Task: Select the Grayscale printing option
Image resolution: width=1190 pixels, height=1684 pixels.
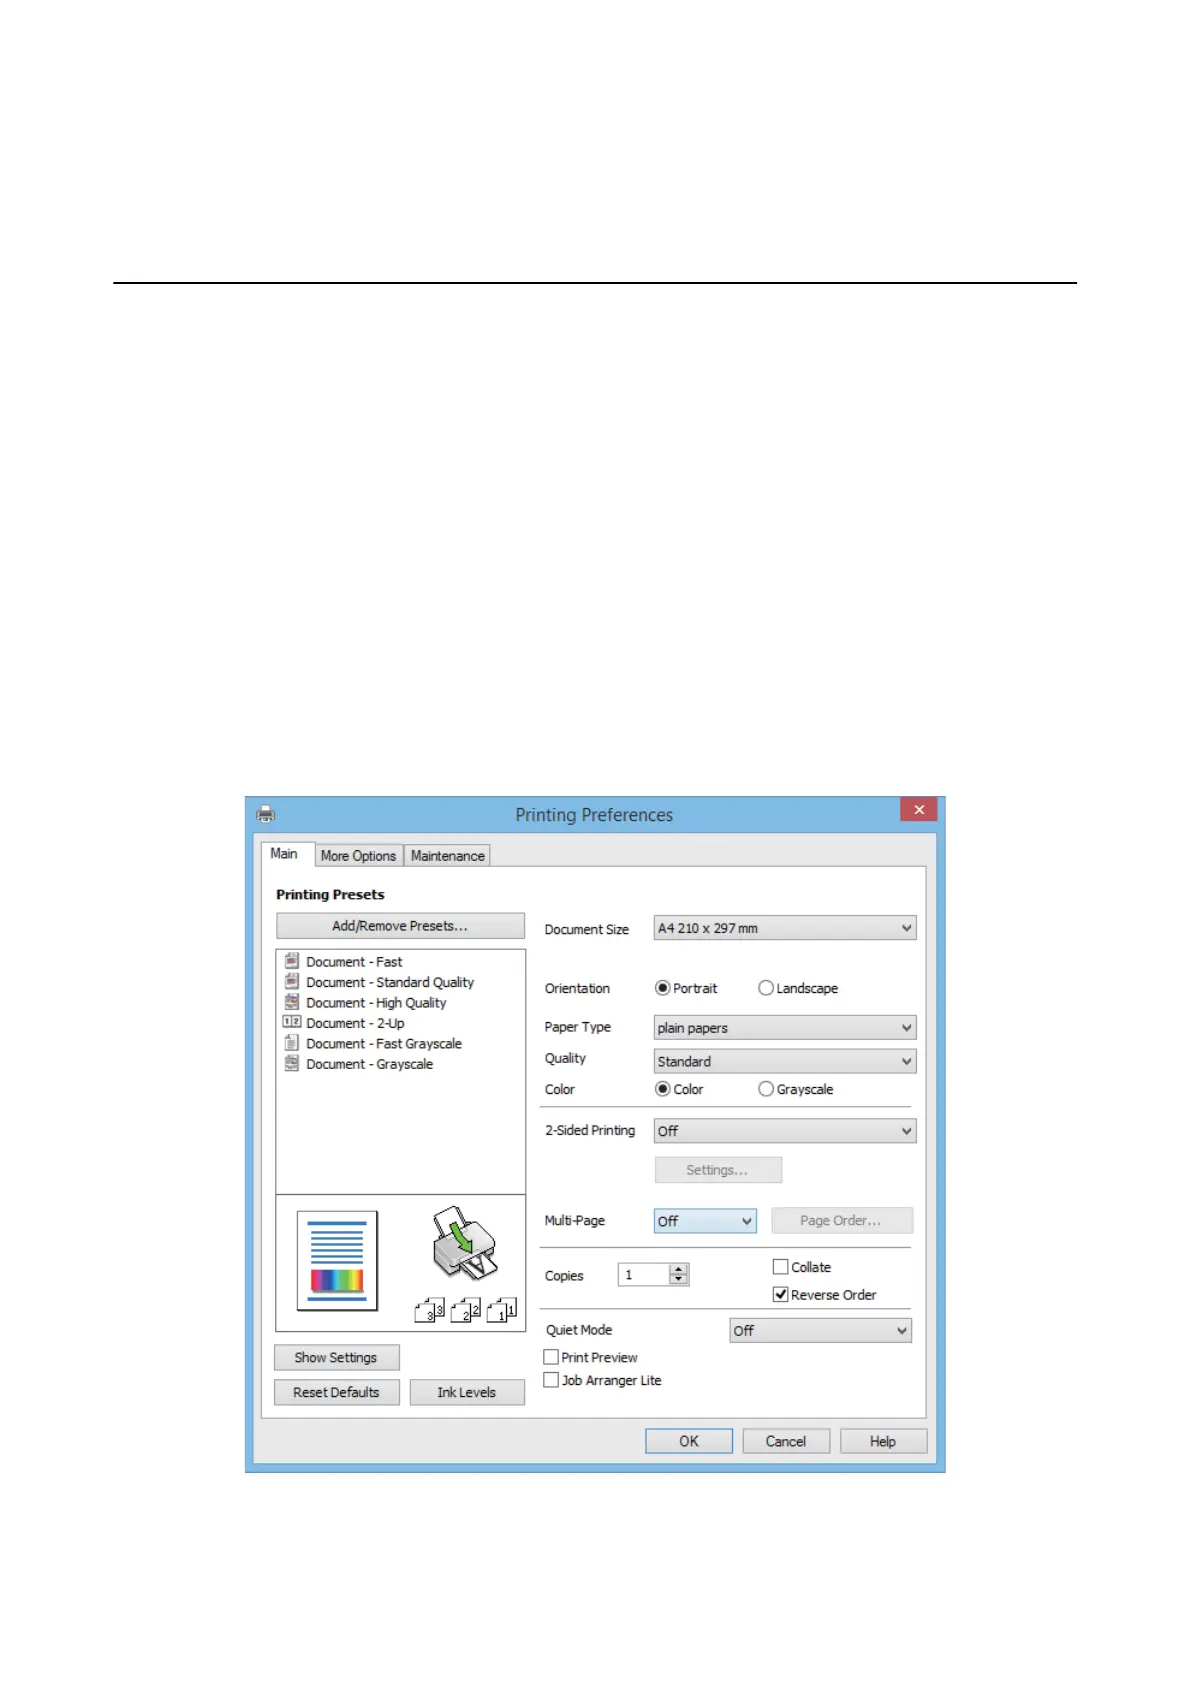Action: 765,1089
